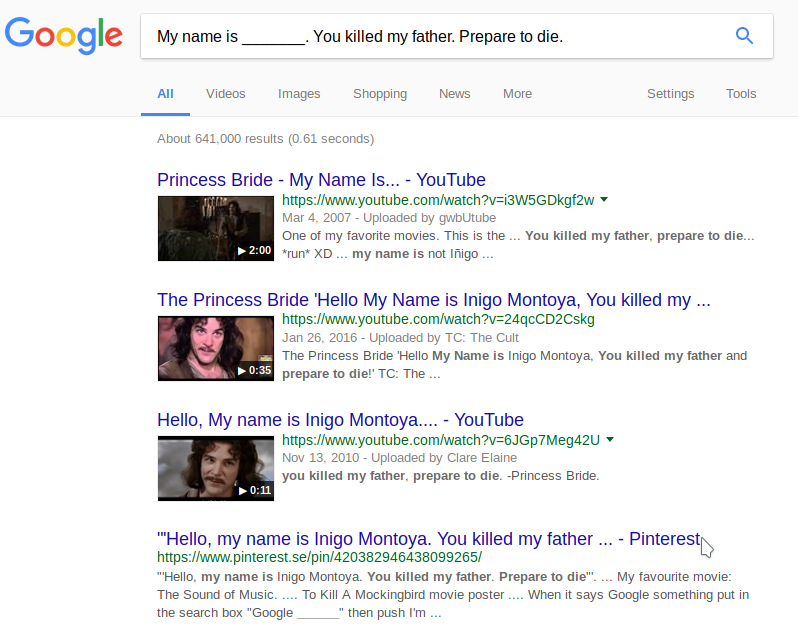The image size is (798, 630).
Task: Expand dropdown arrow beside third YouTube URL
Action: [x=610, y=440]
